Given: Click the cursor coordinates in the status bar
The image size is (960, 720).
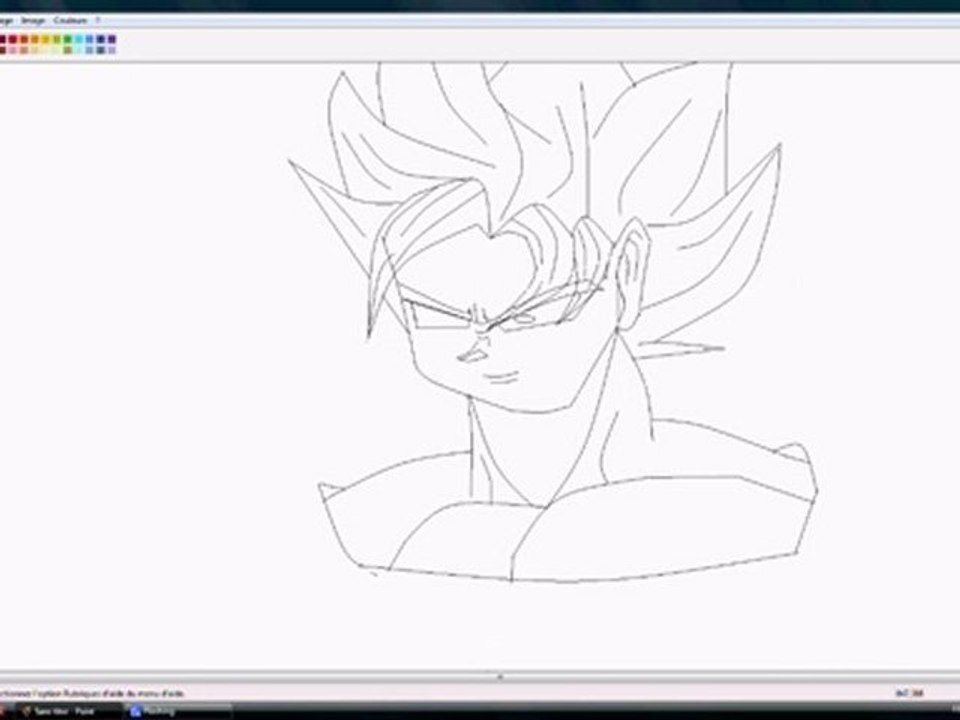Looking at the screenshot, I should [909, 694].
